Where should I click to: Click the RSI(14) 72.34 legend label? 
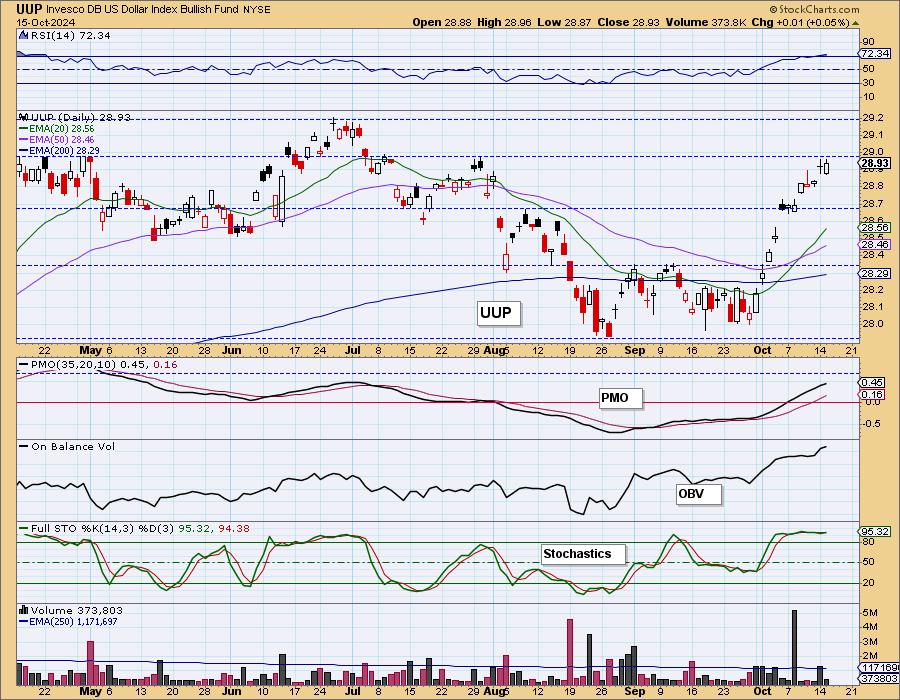pos(70,35)
